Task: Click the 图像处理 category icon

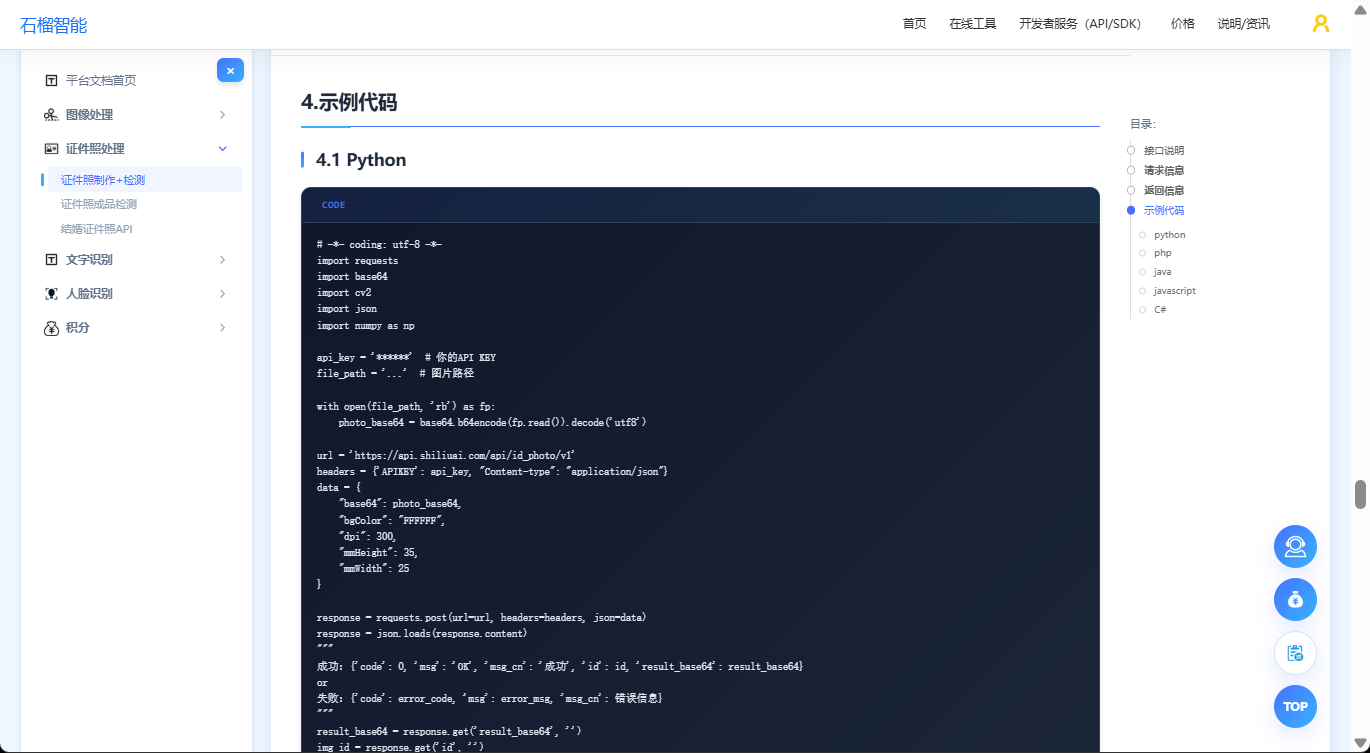Action: point(51,114)
